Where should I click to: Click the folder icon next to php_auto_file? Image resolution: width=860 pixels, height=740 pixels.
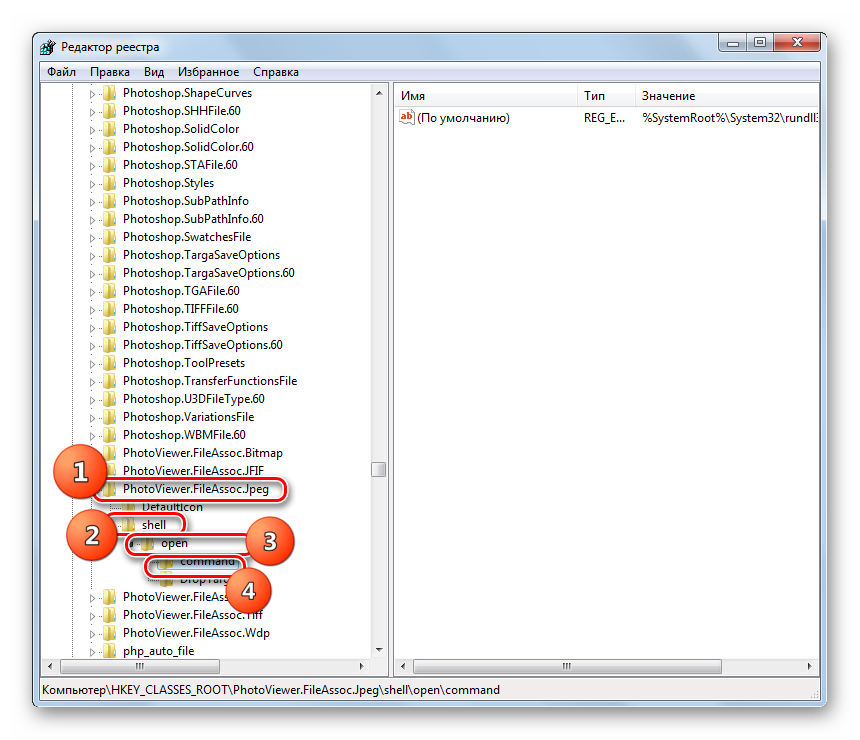pos(110,651)
